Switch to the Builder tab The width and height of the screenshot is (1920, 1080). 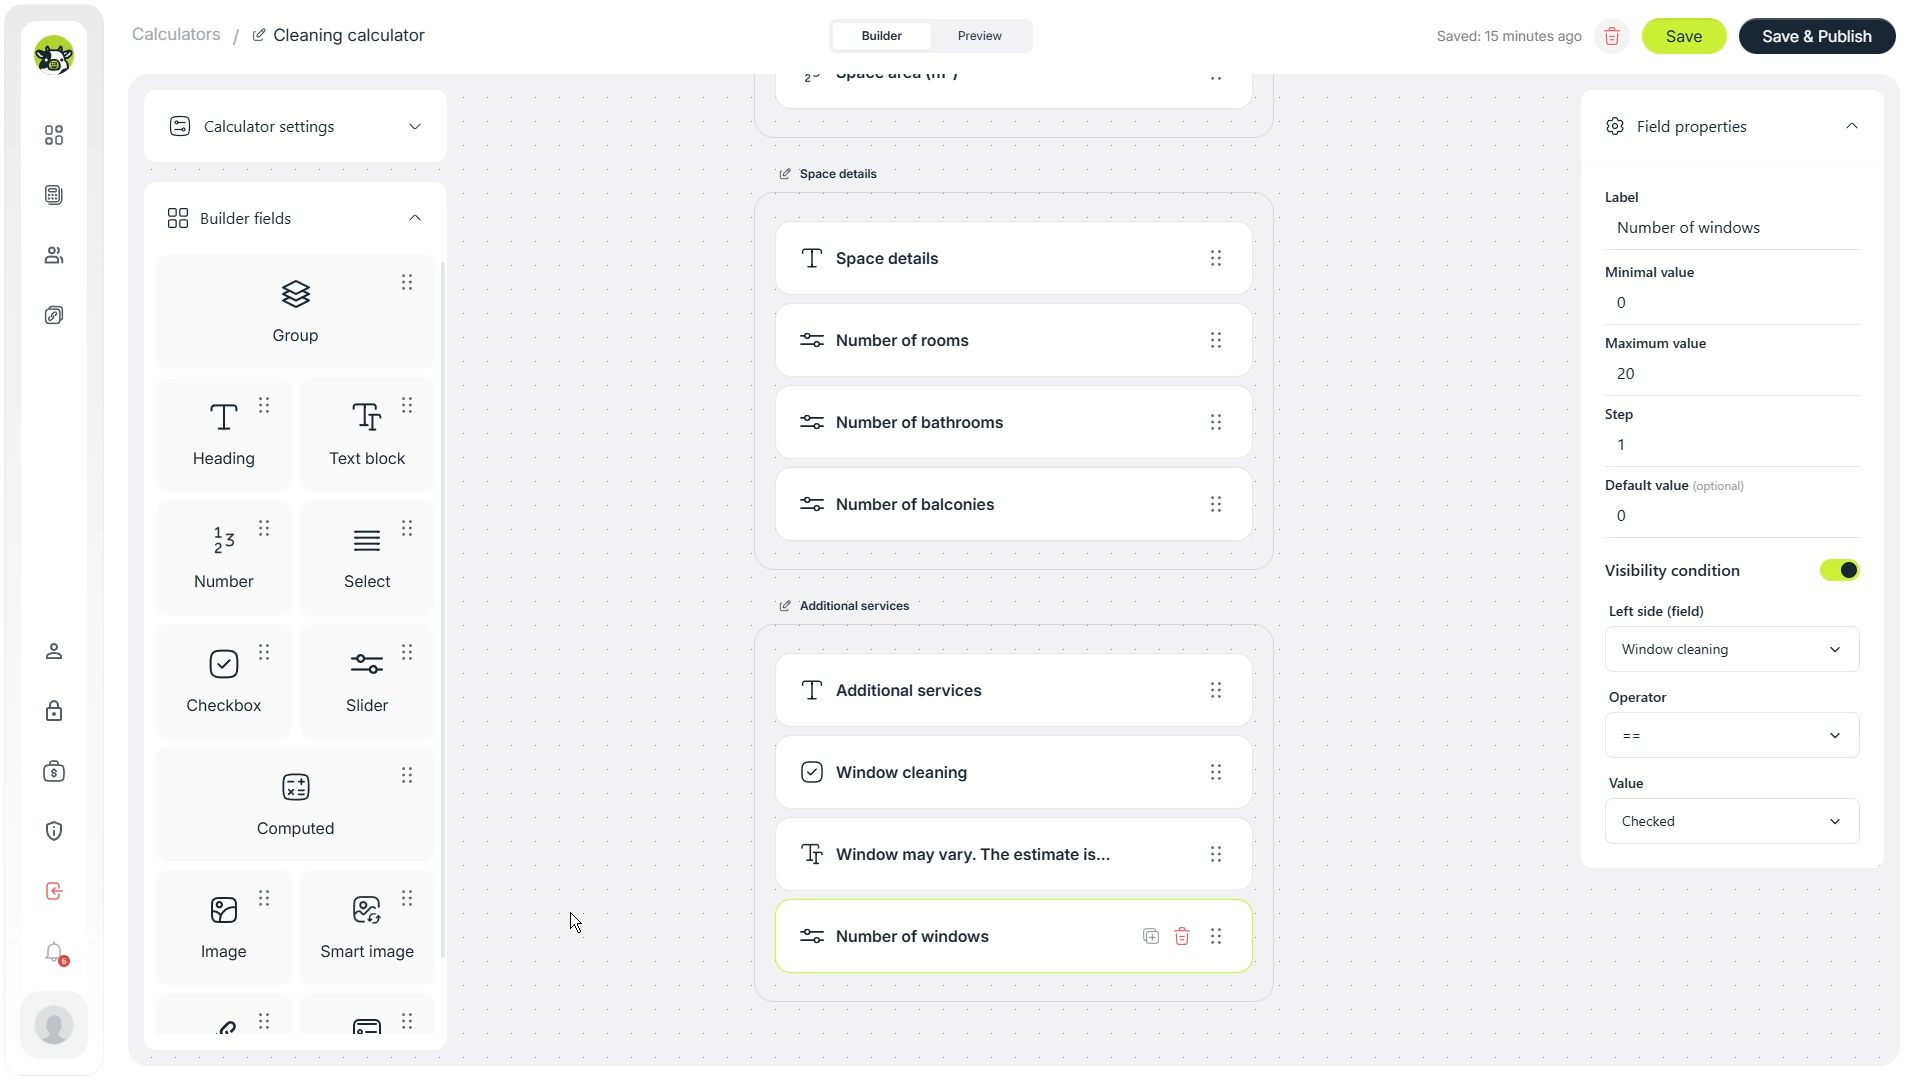pyautogui.click(x=881, y=36)
